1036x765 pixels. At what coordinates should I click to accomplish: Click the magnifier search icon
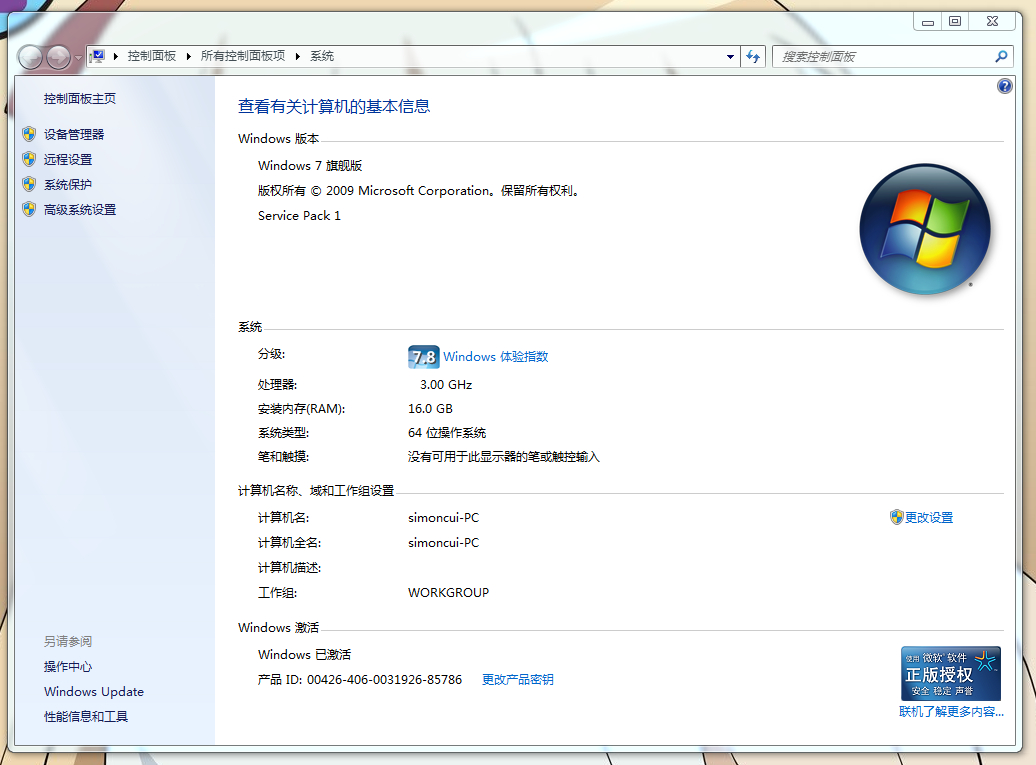pos(1001,57)
